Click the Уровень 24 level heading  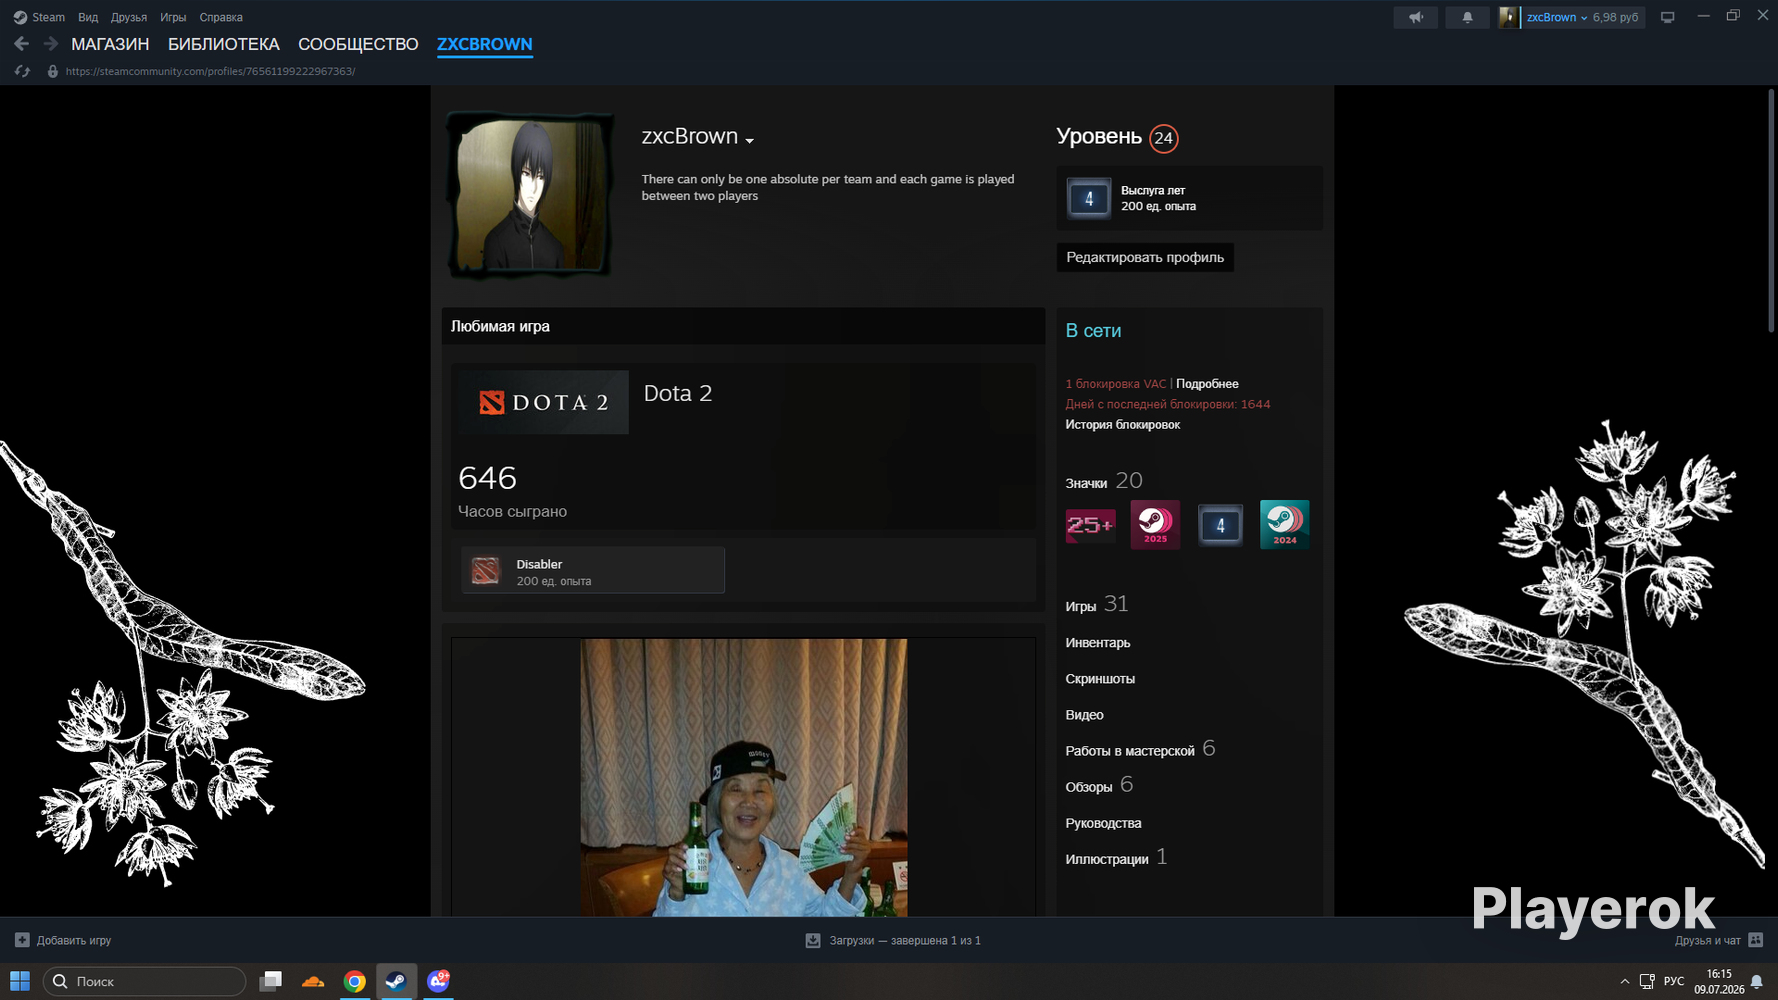pos(1118,137)
